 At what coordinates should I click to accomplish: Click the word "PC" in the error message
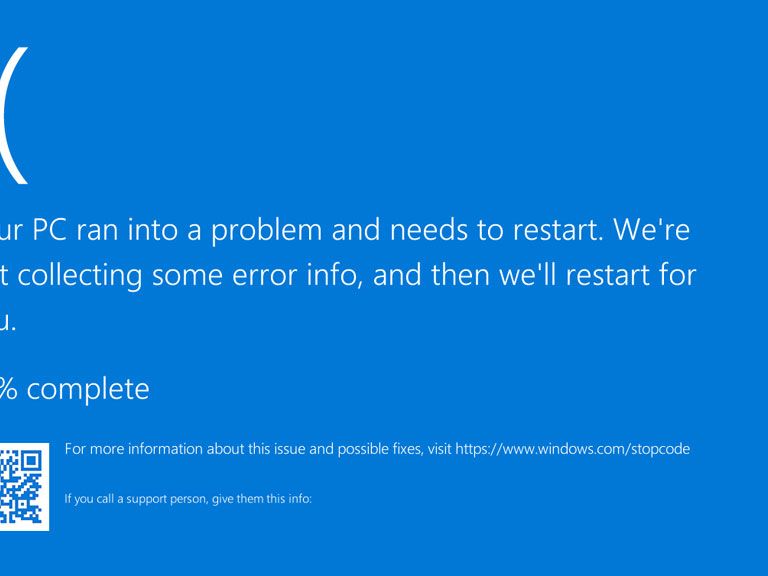click(x=49, y=230)
